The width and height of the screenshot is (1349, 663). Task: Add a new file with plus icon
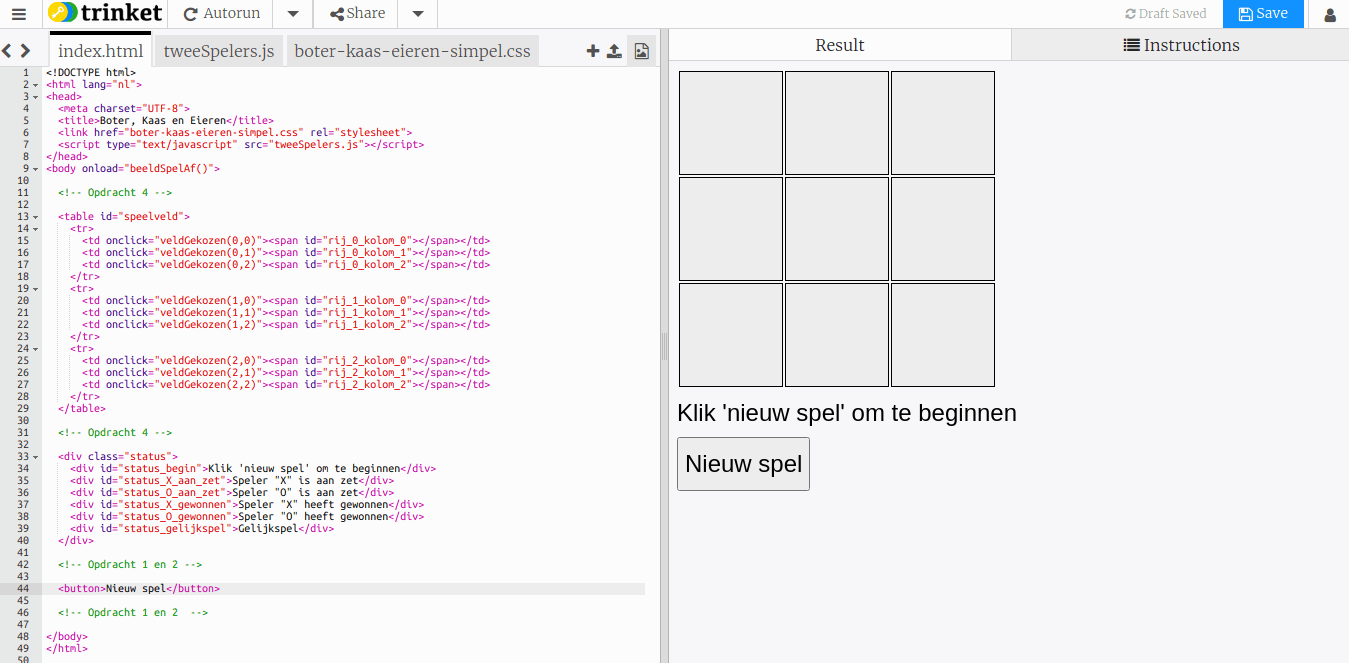(x=593, y=51)
